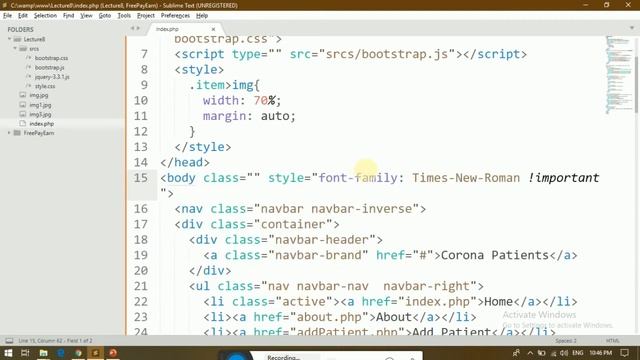Open the tab list dropdown arrow

point(632,28)
